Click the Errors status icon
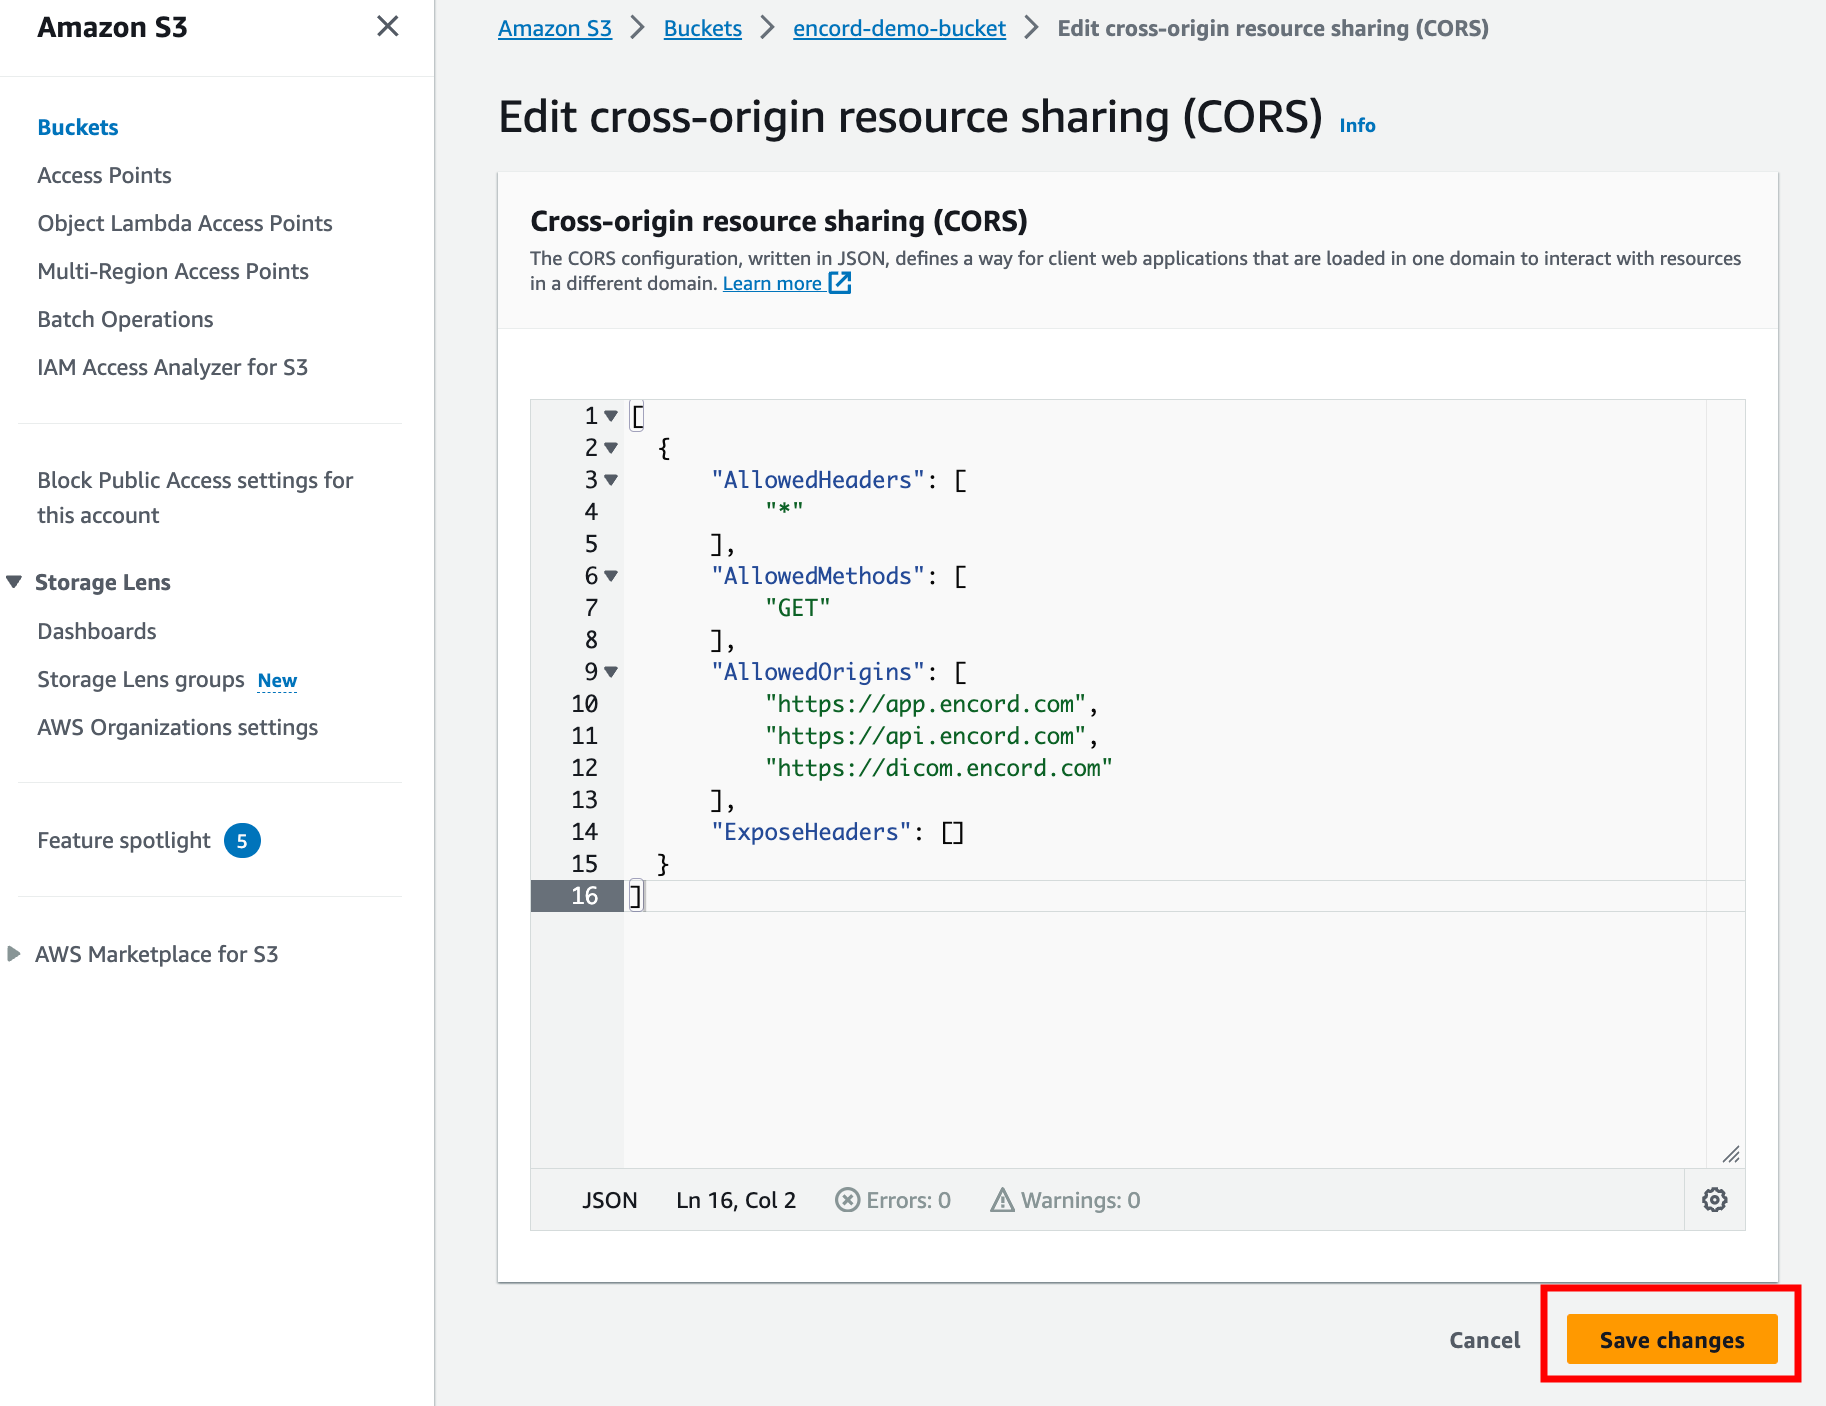Screen dimensions: 1826x1406 click(847, 1199)
